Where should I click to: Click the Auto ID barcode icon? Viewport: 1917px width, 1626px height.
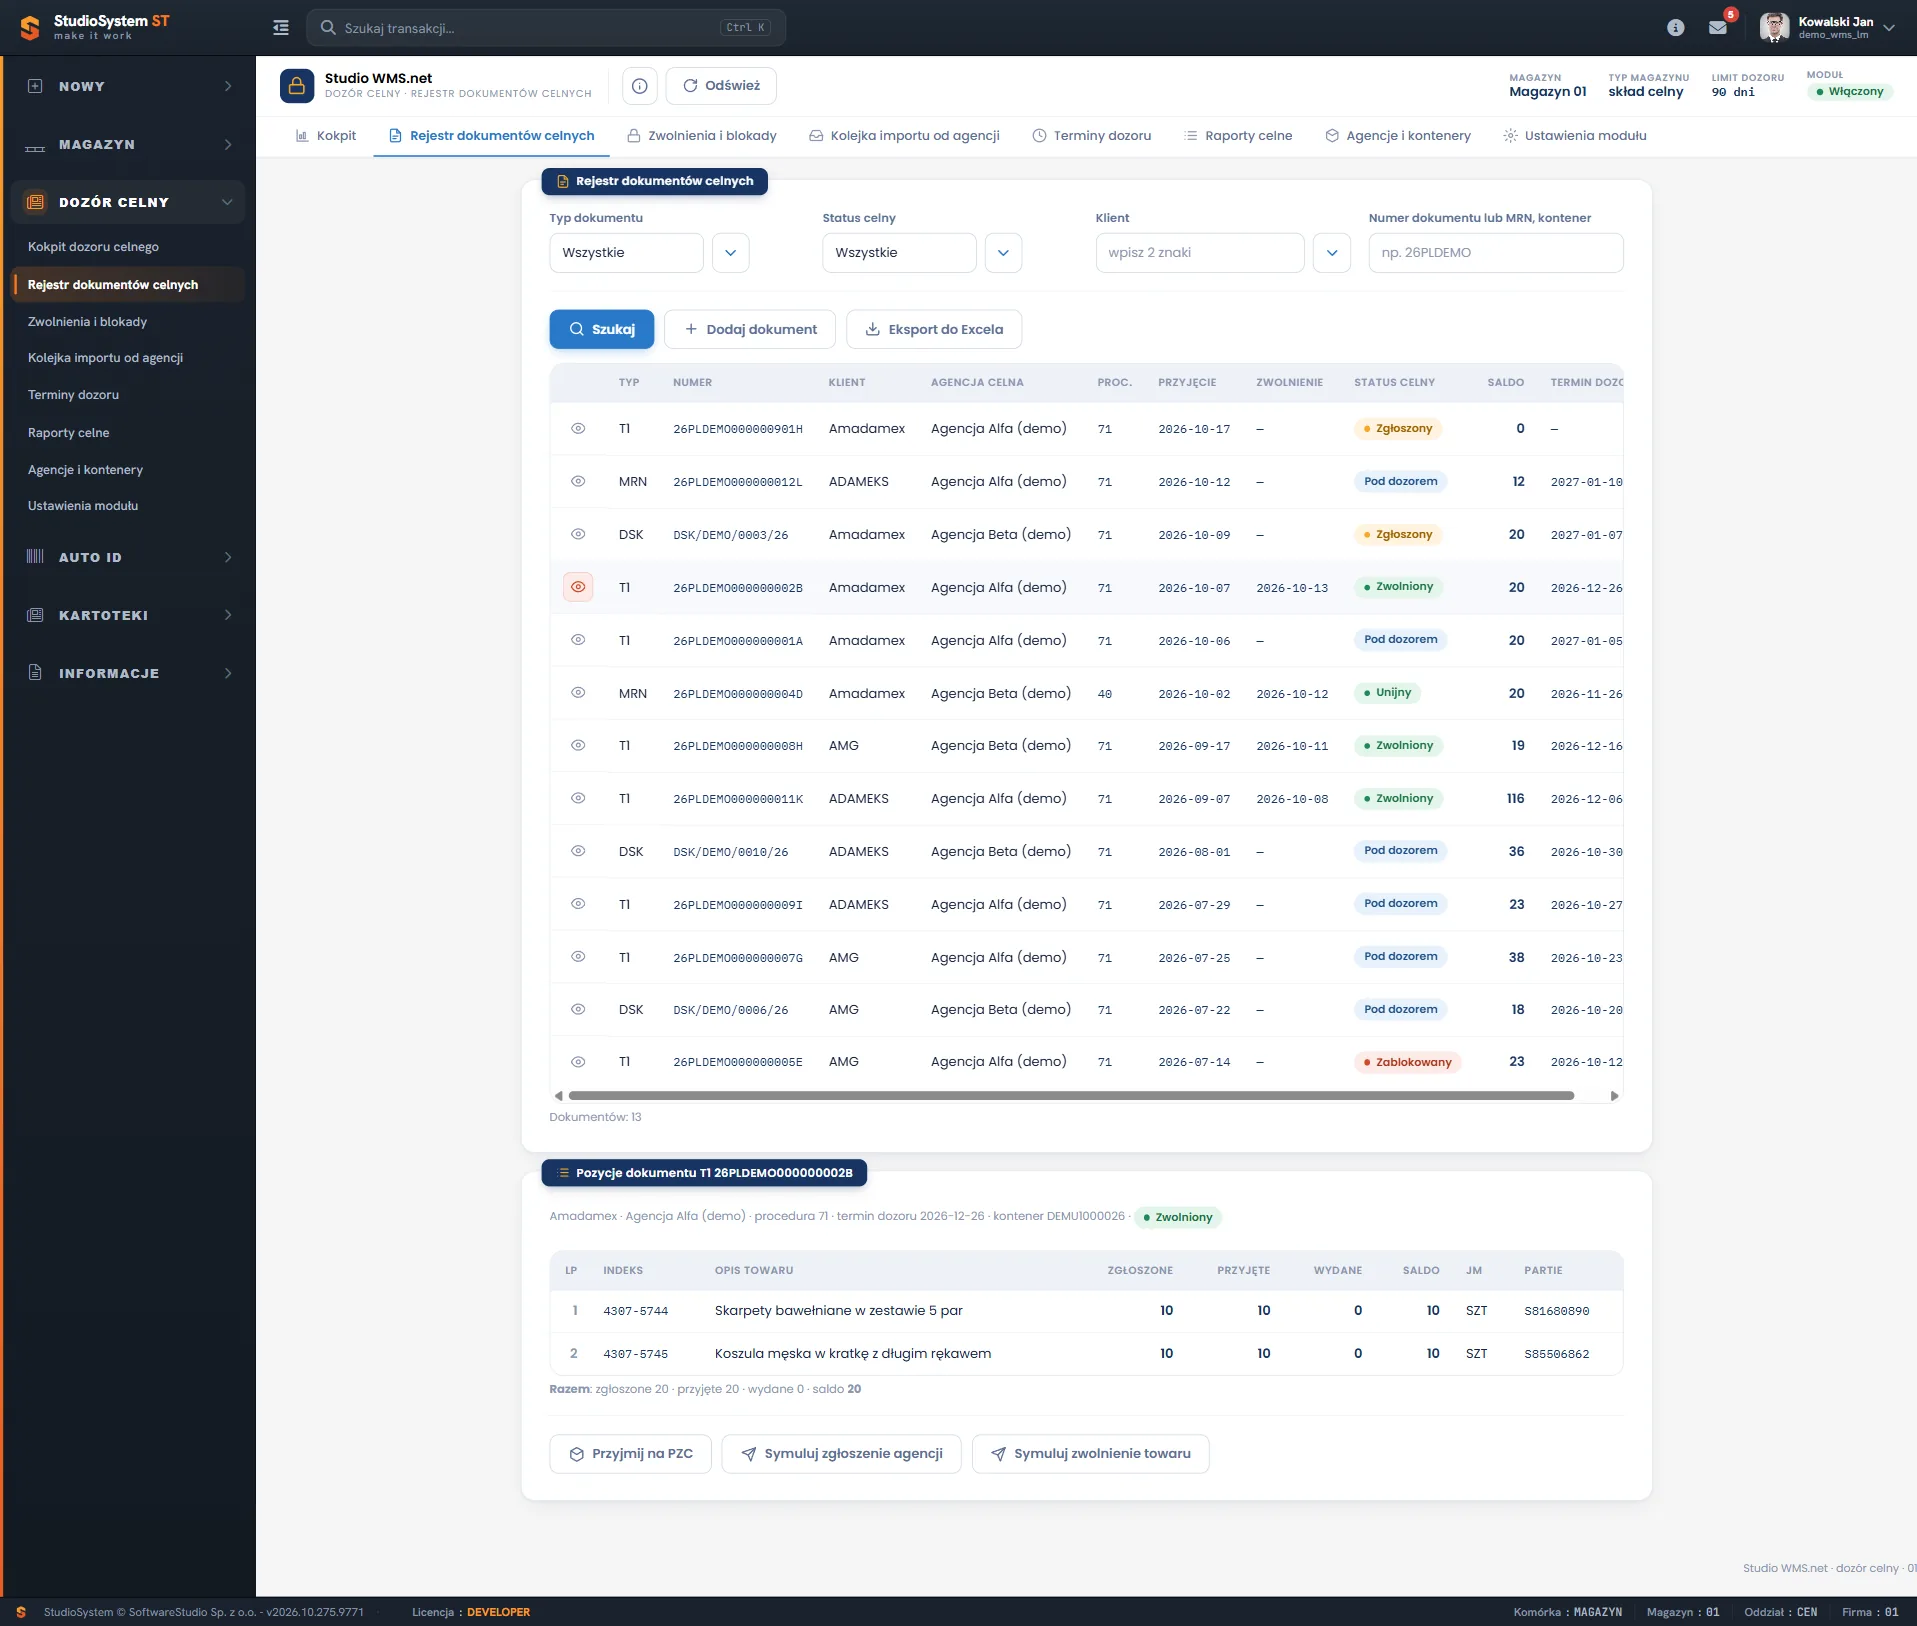point(35,557)
